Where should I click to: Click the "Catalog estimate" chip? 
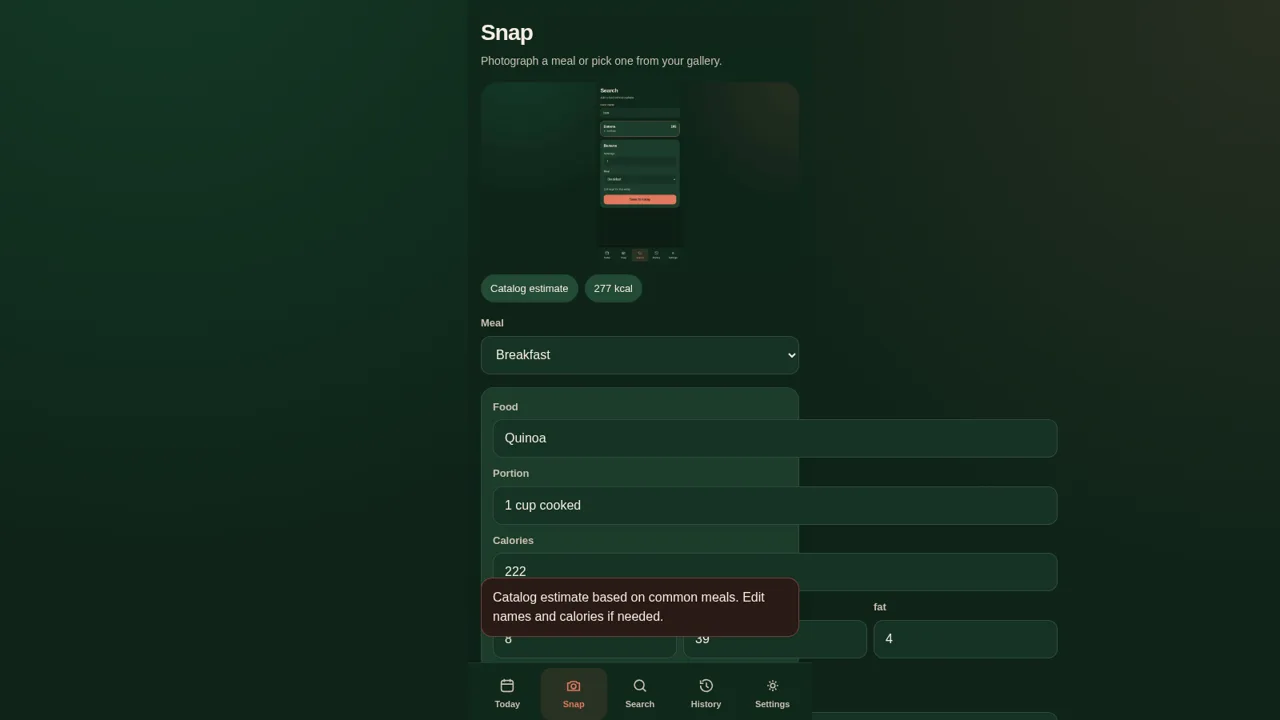(x=529, y=288)
